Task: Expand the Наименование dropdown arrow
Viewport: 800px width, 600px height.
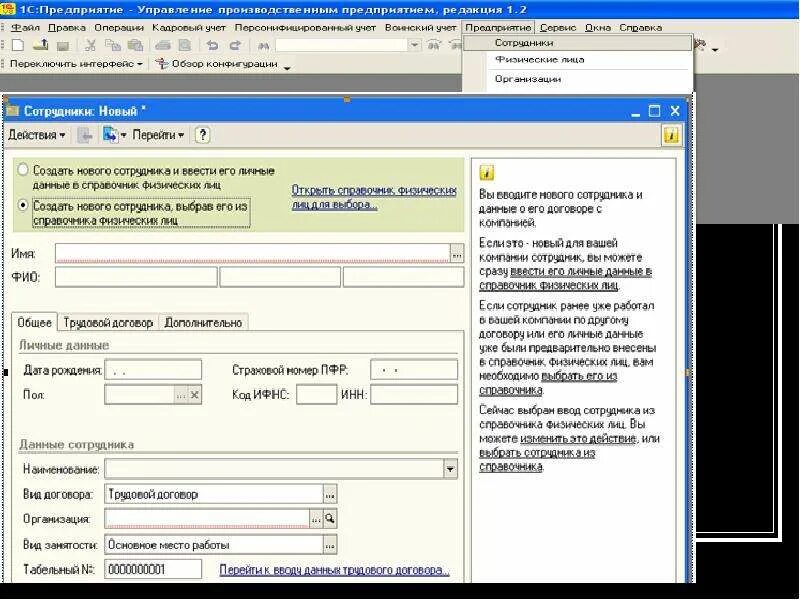Action: point(450,469)
